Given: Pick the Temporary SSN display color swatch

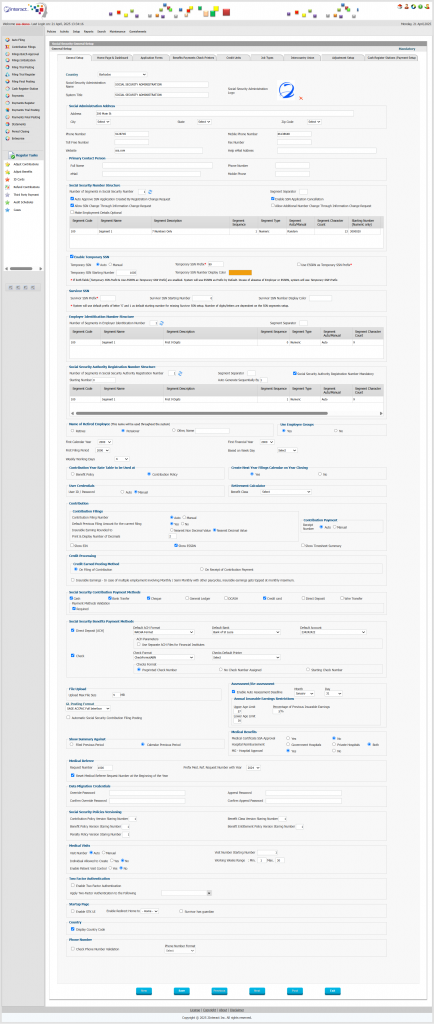Looking at the screenshot, I should pyautogui.click(x=240, y=272).
